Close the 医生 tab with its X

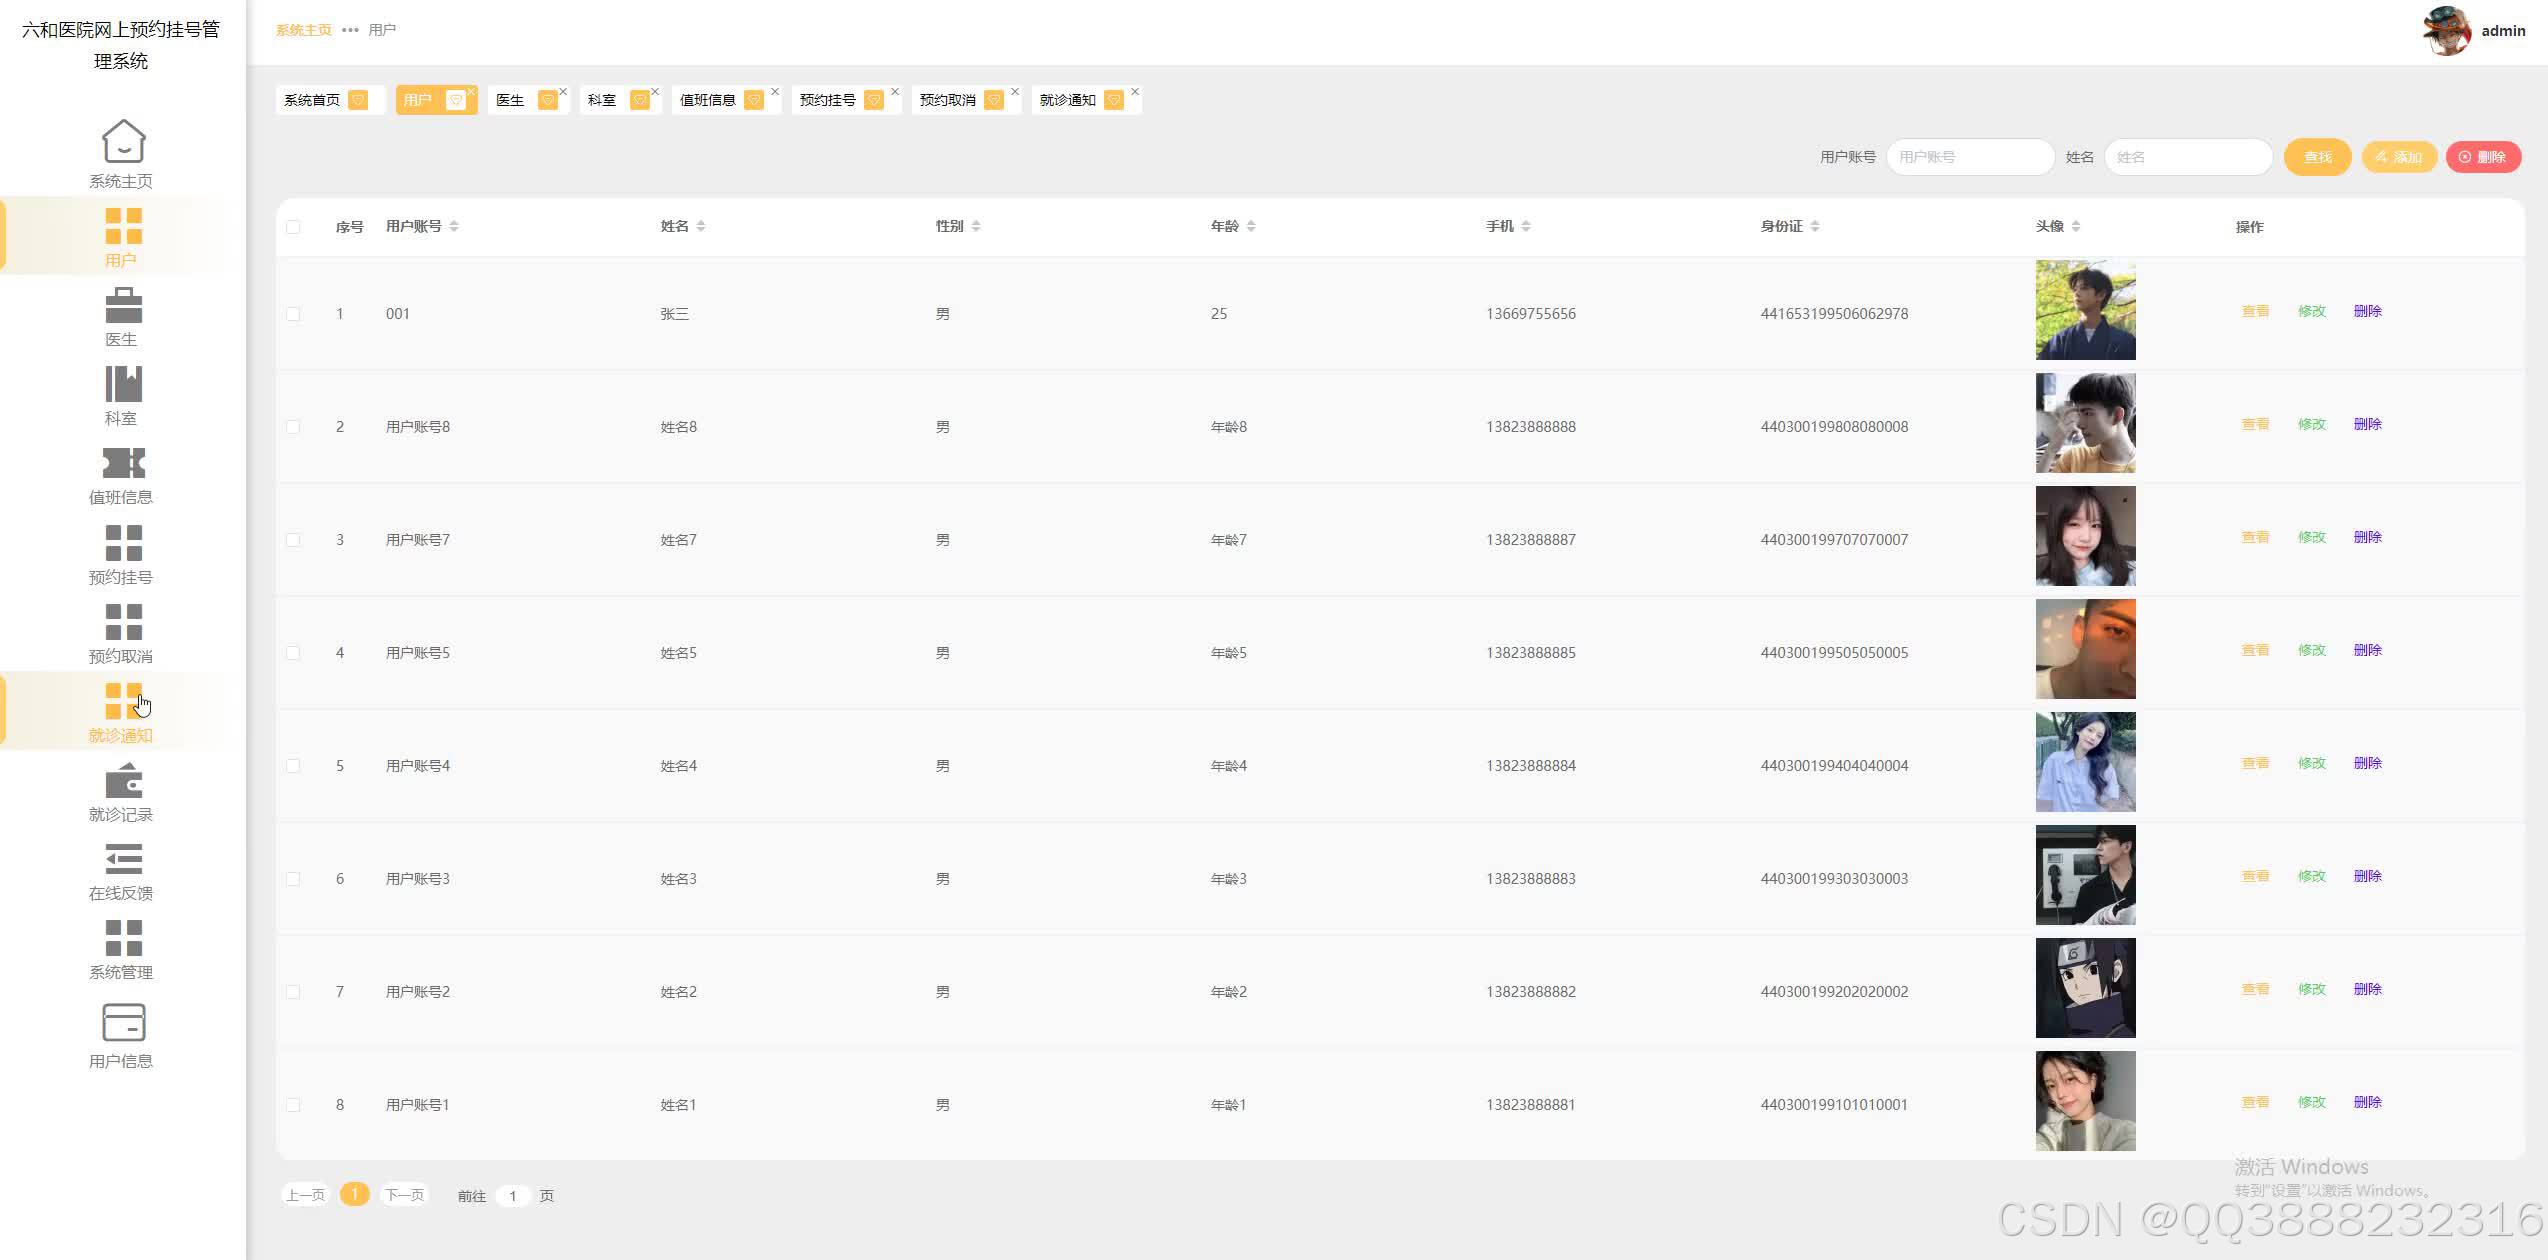(x=564, y=92)
